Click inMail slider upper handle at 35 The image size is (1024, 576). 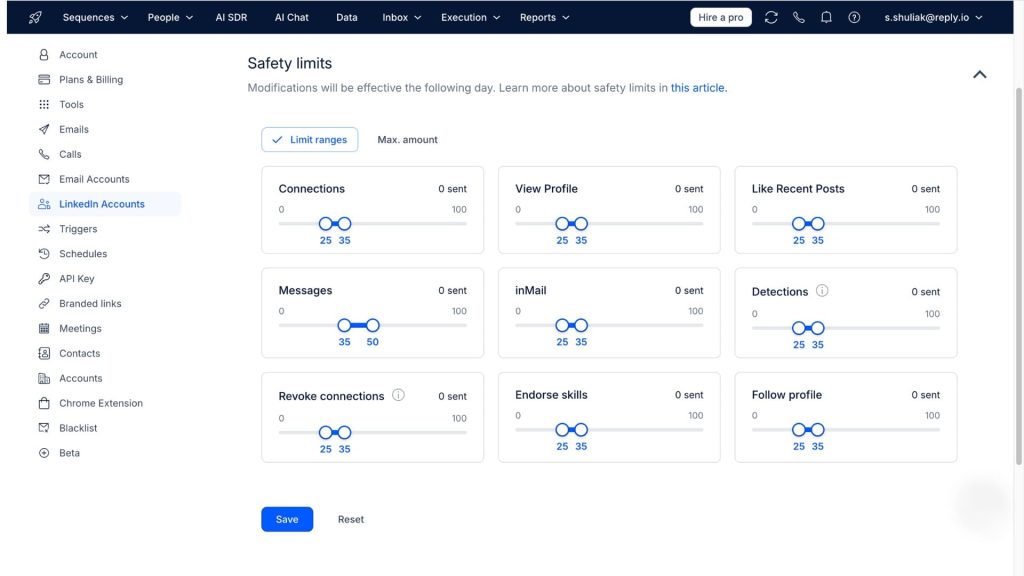click(x=581, y=325)
